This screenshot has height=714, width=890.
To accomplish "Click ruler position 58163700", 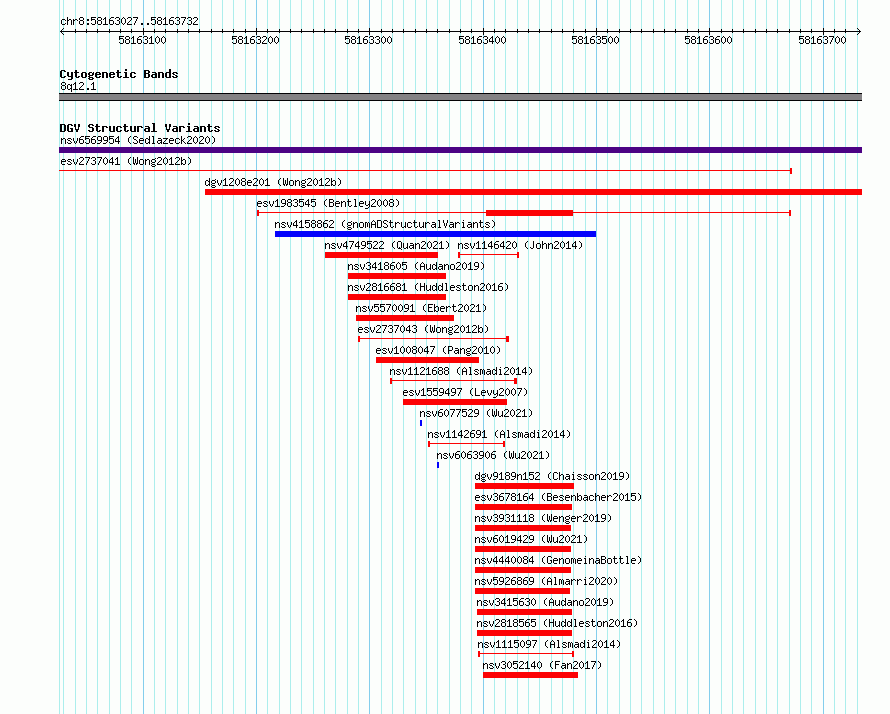I will [x=822, y=40].
